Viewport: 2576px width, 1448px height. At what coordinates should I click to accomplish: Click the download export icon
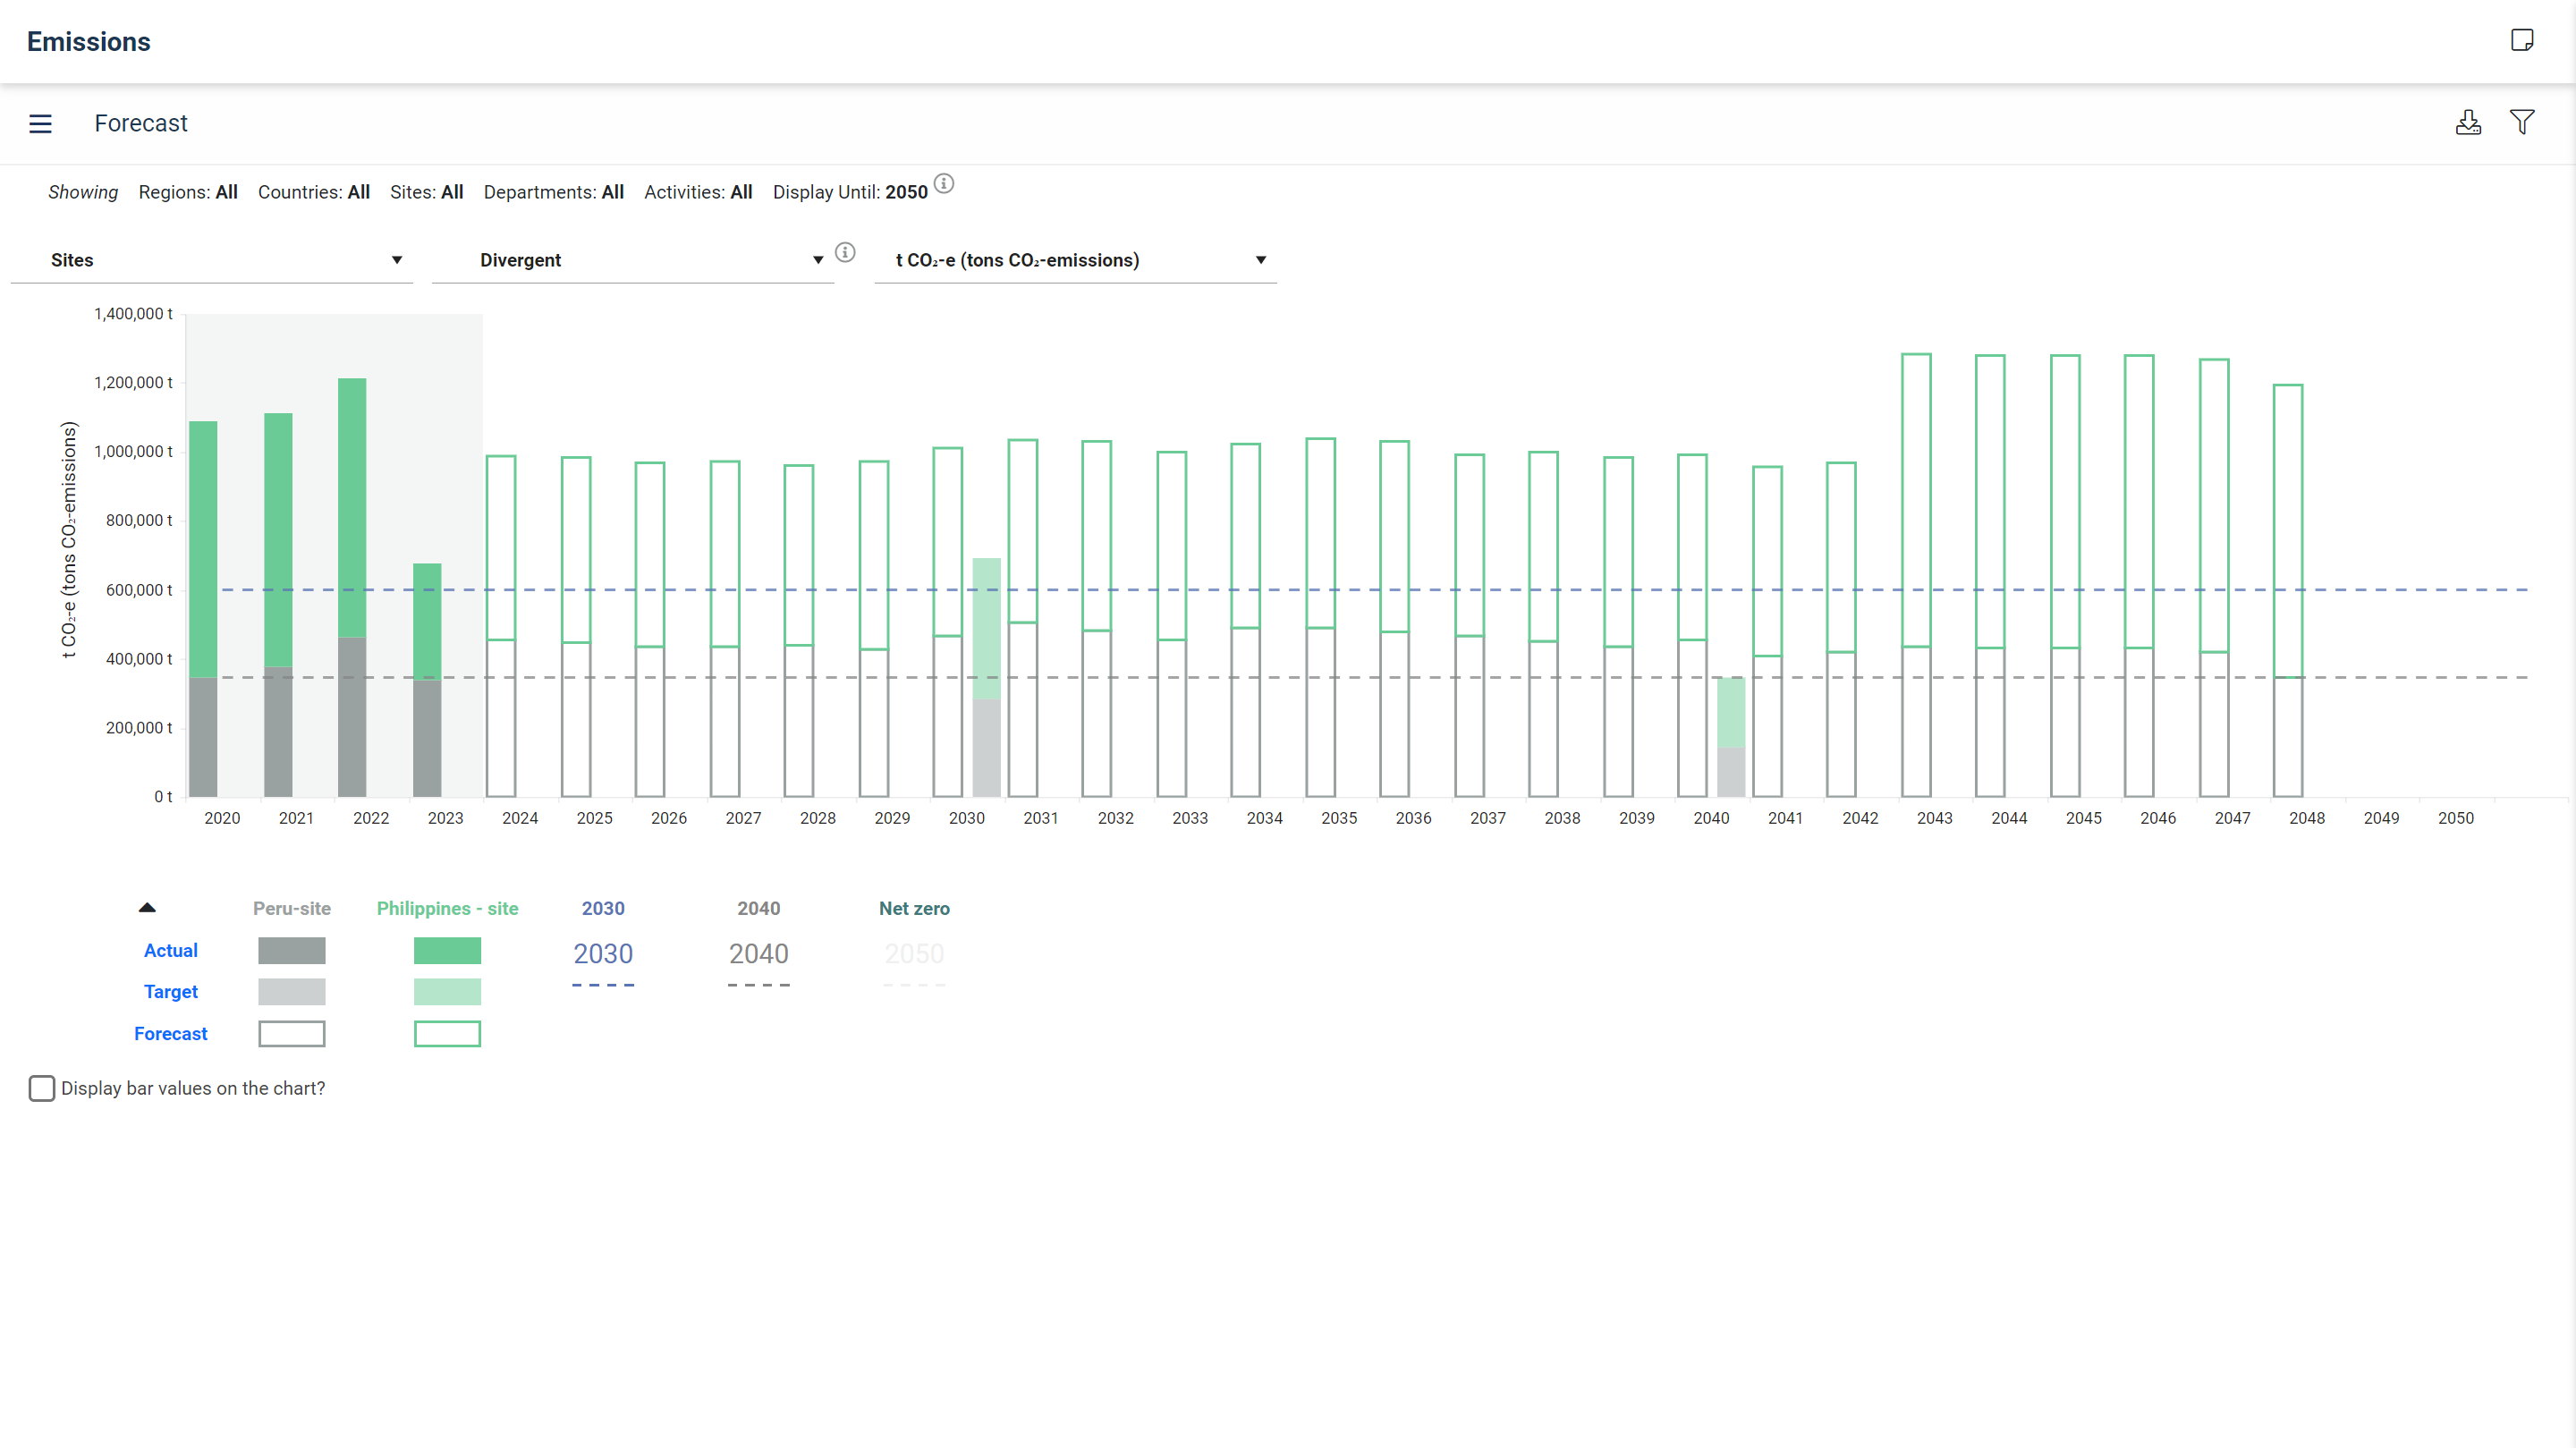pyautogui.click(x=2467, y=123)
